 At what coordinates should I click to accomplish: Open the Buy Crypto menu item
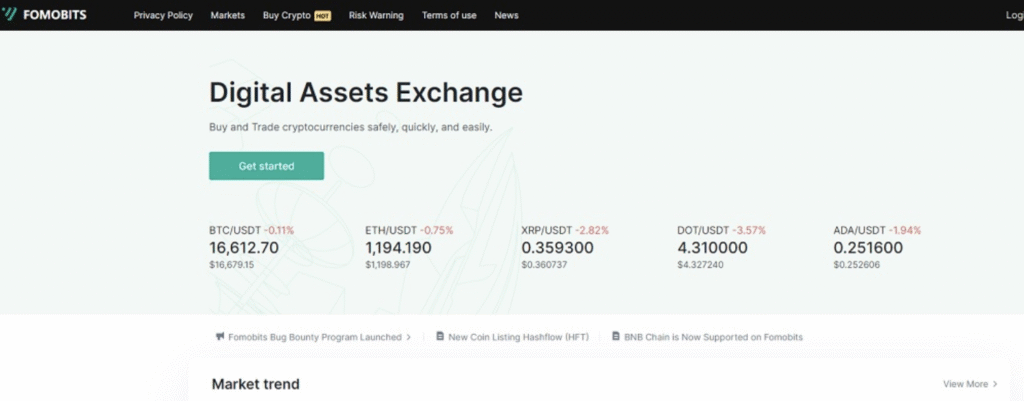[285, 16]
